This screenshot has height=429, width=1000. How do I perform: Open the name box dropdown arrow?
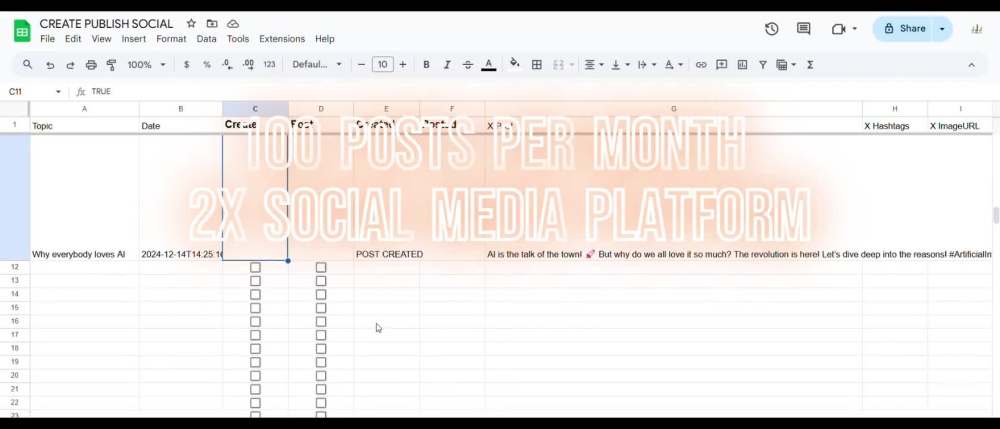pyautogui.click(x=58, y=92)
